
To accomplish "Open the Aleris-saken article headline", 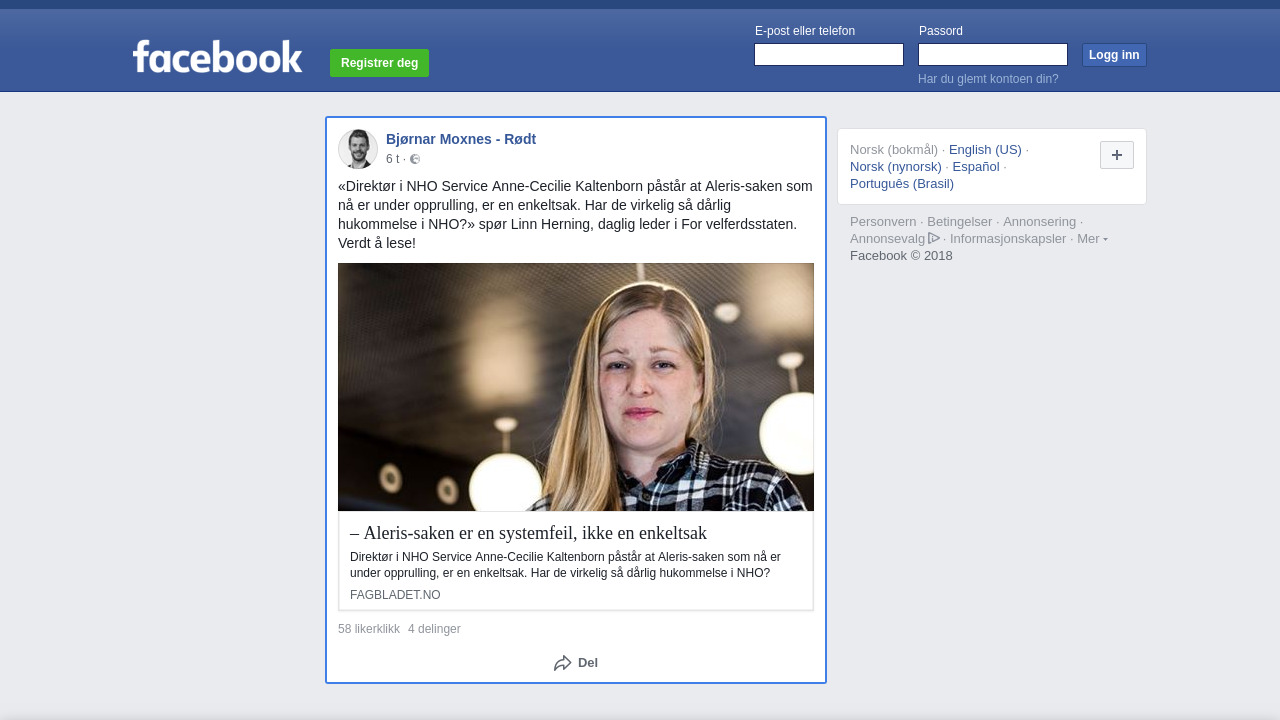I will 528,533.
